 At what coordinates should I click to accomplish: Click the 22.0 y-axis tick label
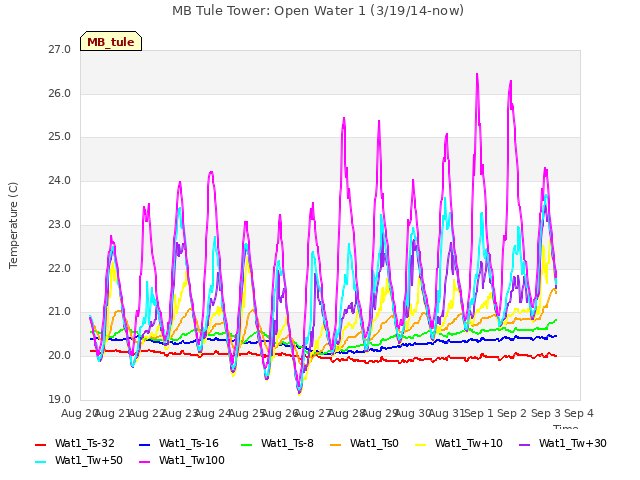60,269
